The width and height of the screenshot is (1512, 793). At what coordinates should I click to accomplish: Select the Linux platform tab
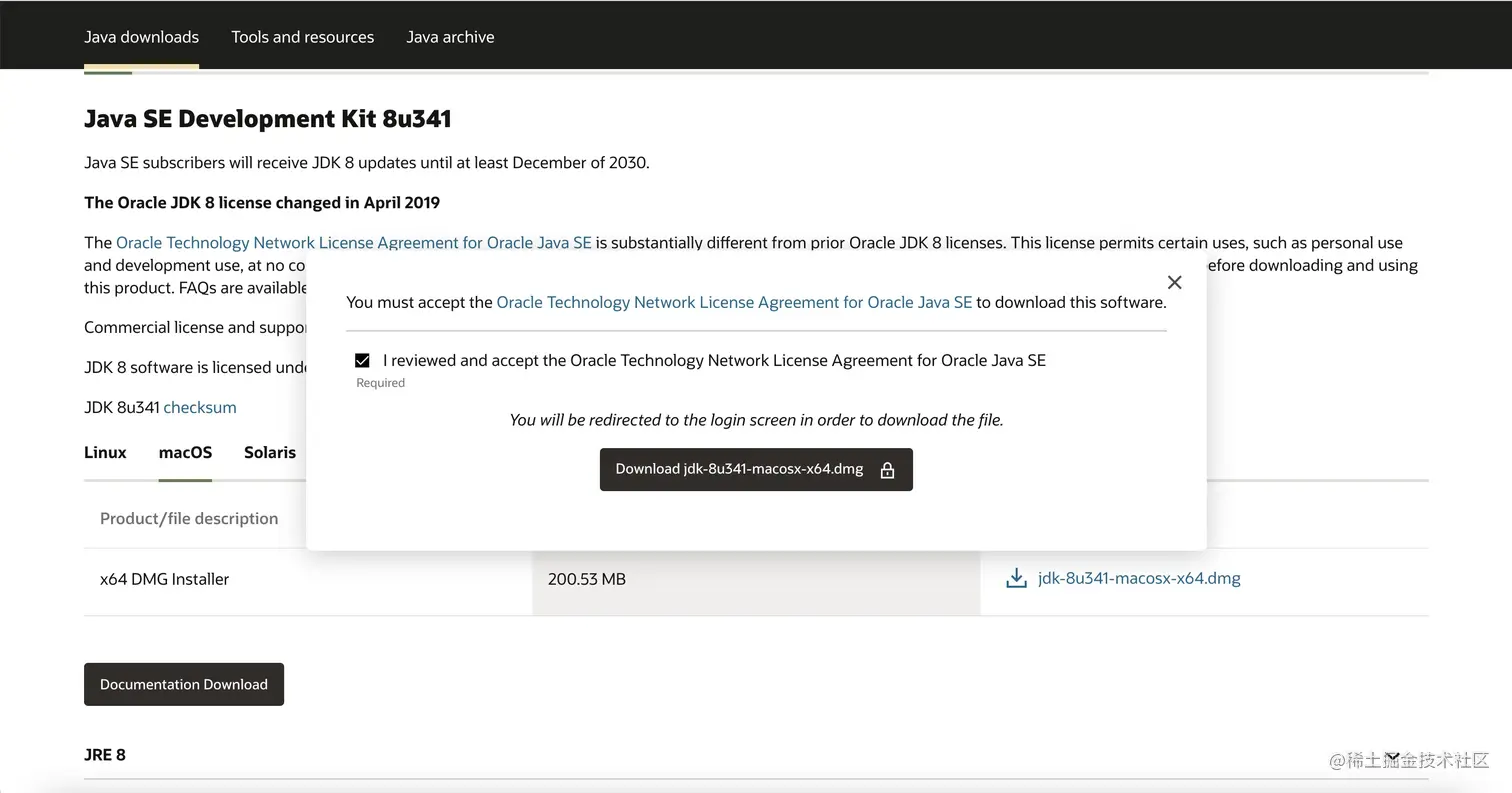coord(105,452)
